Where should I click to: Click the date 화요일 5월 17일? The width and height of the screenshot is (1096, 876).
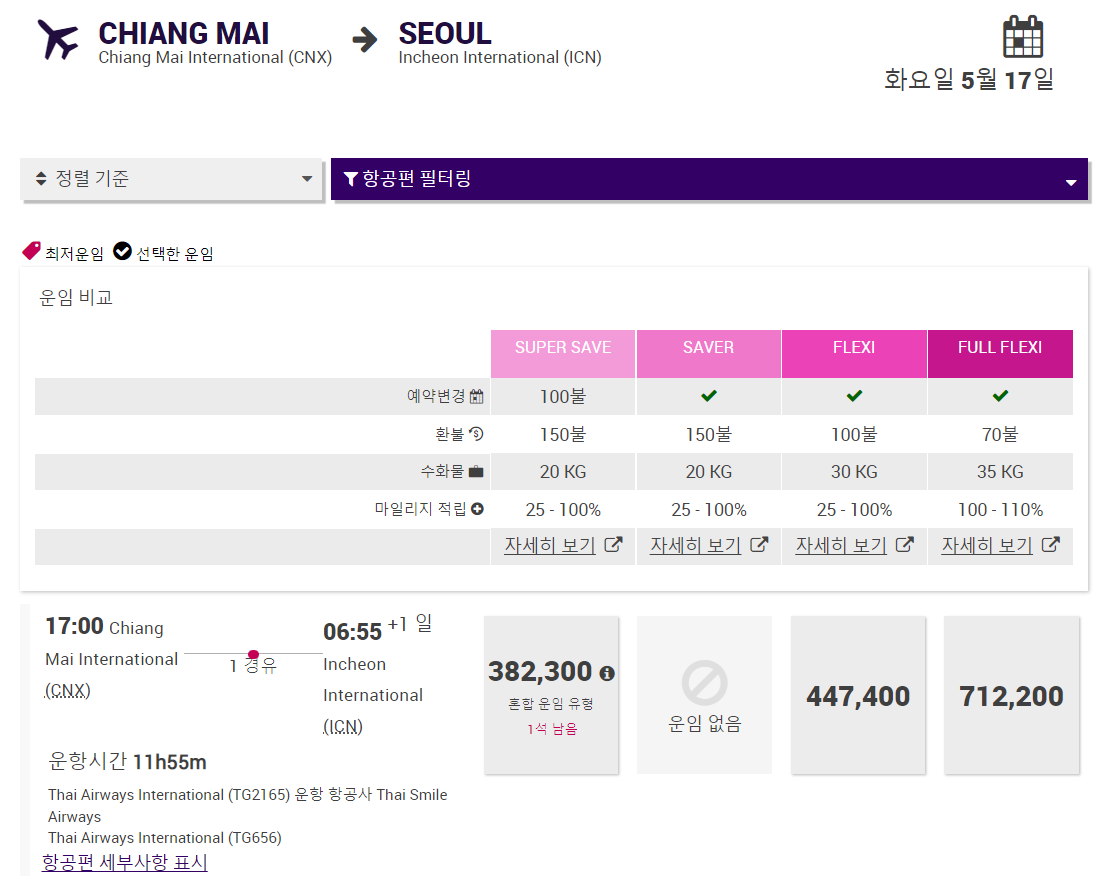coord(969,80)
